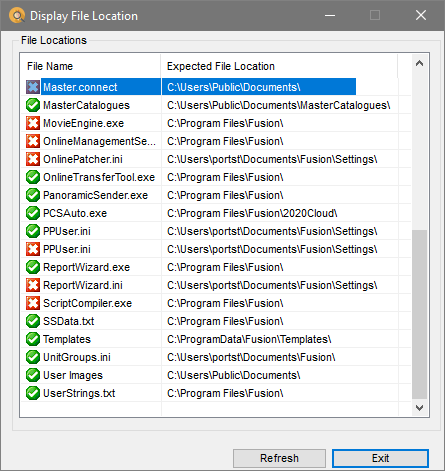Click the green check icon beside UserStrings.txt

(33, 393)
